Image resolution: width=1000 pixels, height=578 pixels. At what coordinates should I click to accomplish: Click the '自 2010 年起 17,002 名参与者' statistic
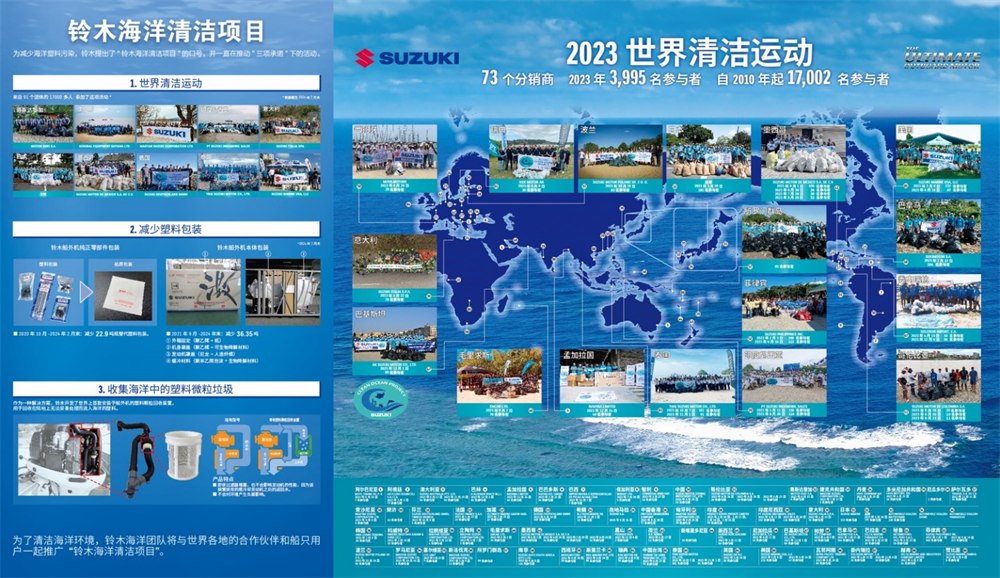click(802, 78)
